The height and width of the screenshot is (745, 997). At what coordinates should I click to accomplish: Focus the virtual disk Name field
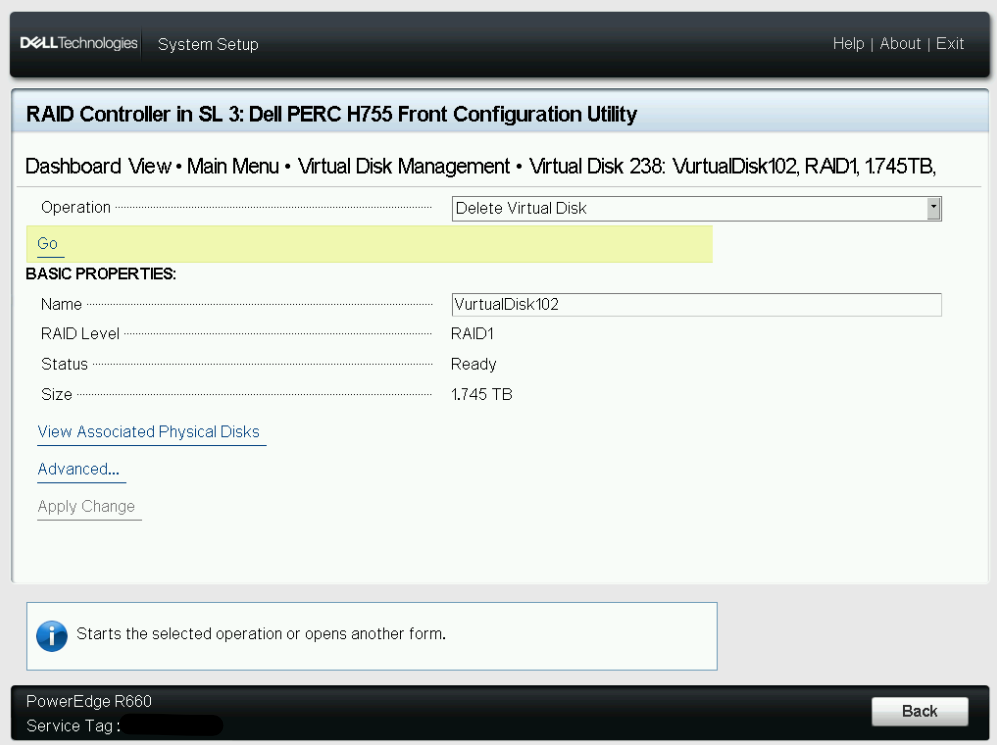click(x=696, y=304)
